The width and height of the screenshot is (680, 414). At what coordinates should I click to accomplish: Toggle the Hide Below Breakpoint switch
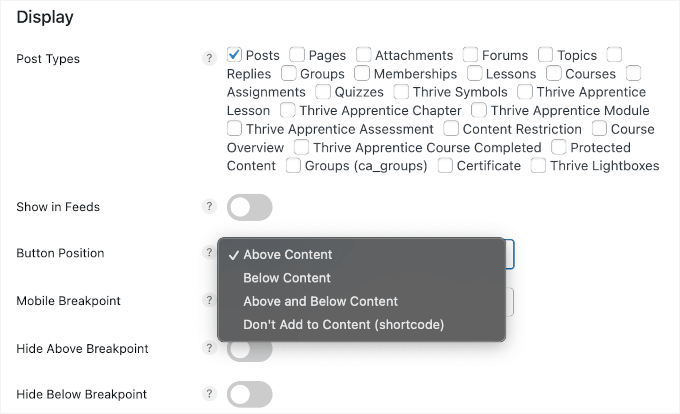tap(250, 395)
